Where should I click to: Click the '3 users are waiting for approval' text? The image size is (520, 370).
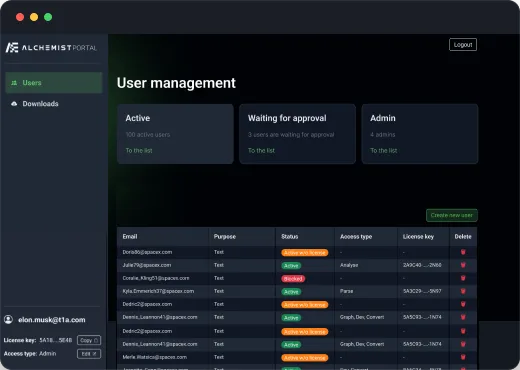291,135
